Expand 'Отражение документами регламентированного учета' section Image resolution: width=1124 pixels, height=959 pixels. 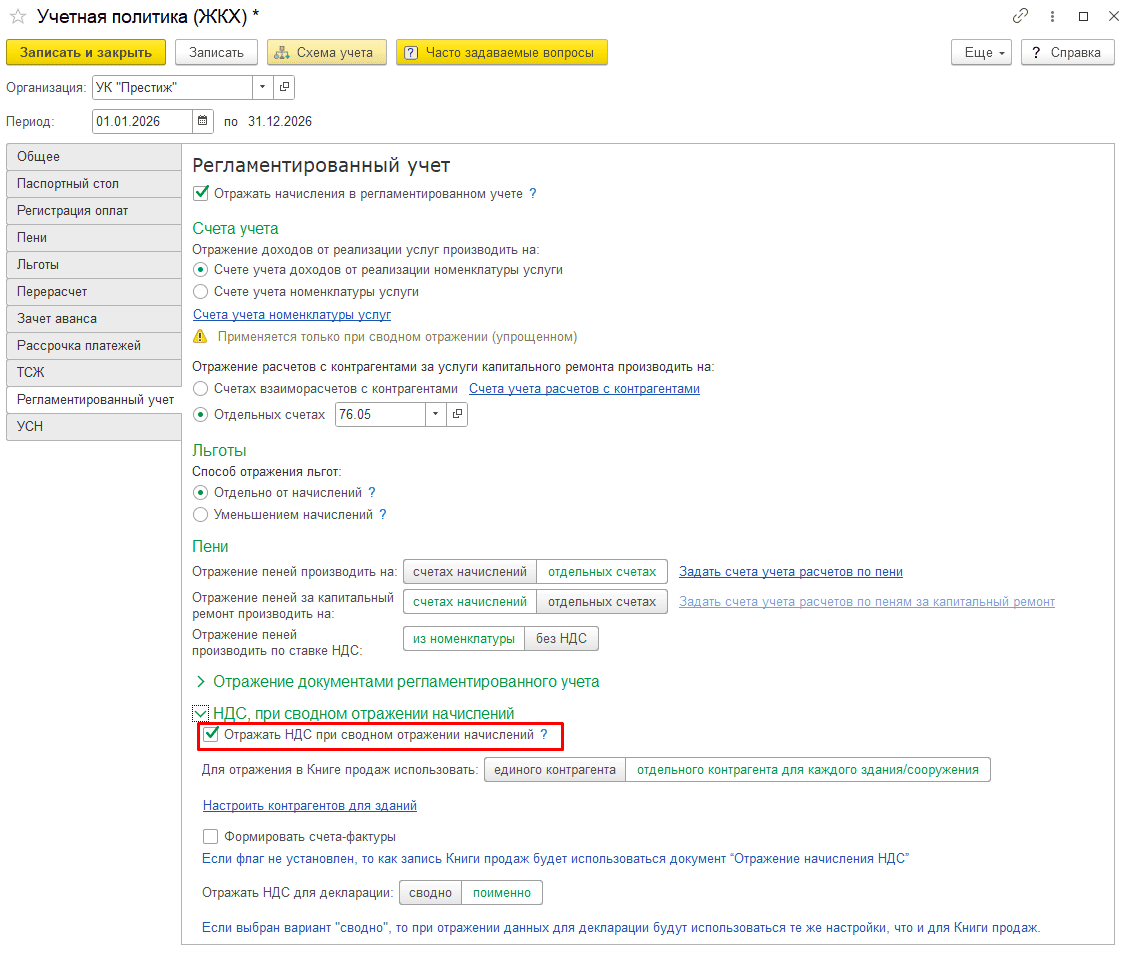(x=200, y=682)
